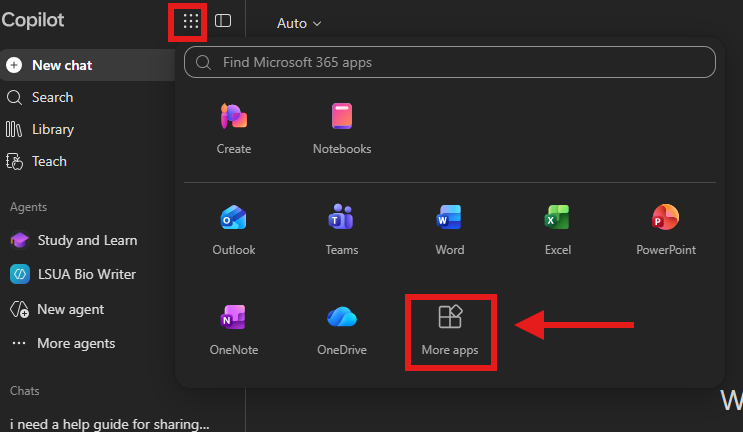The height and width of the screenshot is (432, 743).
Task: Launch Teams from the app grid
Action: point(342,230)
